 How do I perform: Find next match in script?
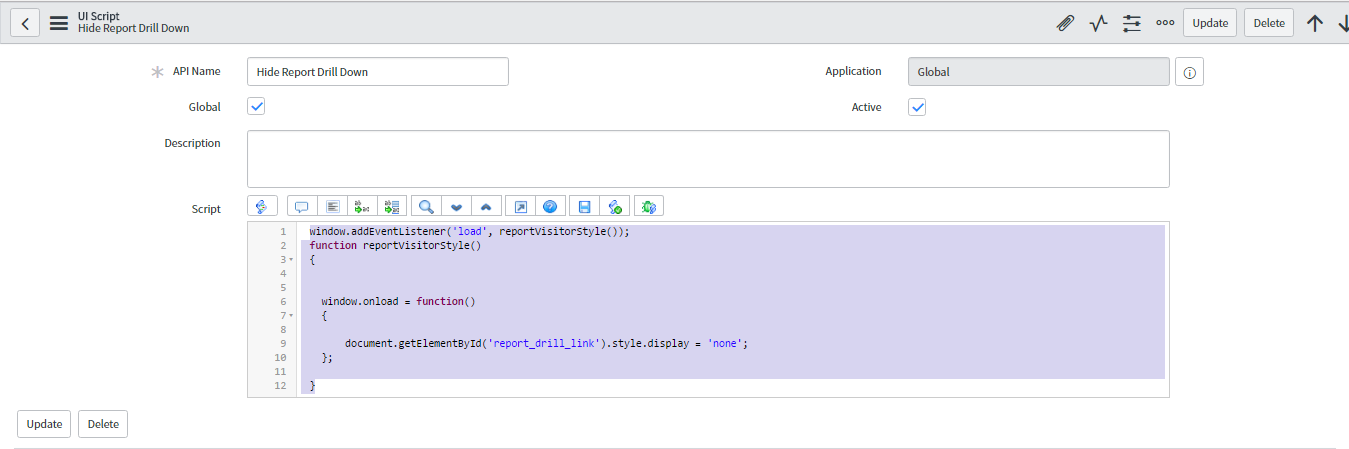[456, 206]
